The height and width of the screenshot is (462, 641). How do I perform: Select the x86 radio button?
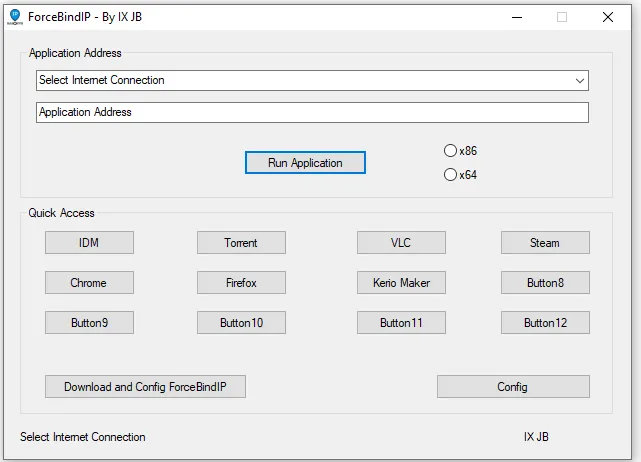[x=450, y=151]
